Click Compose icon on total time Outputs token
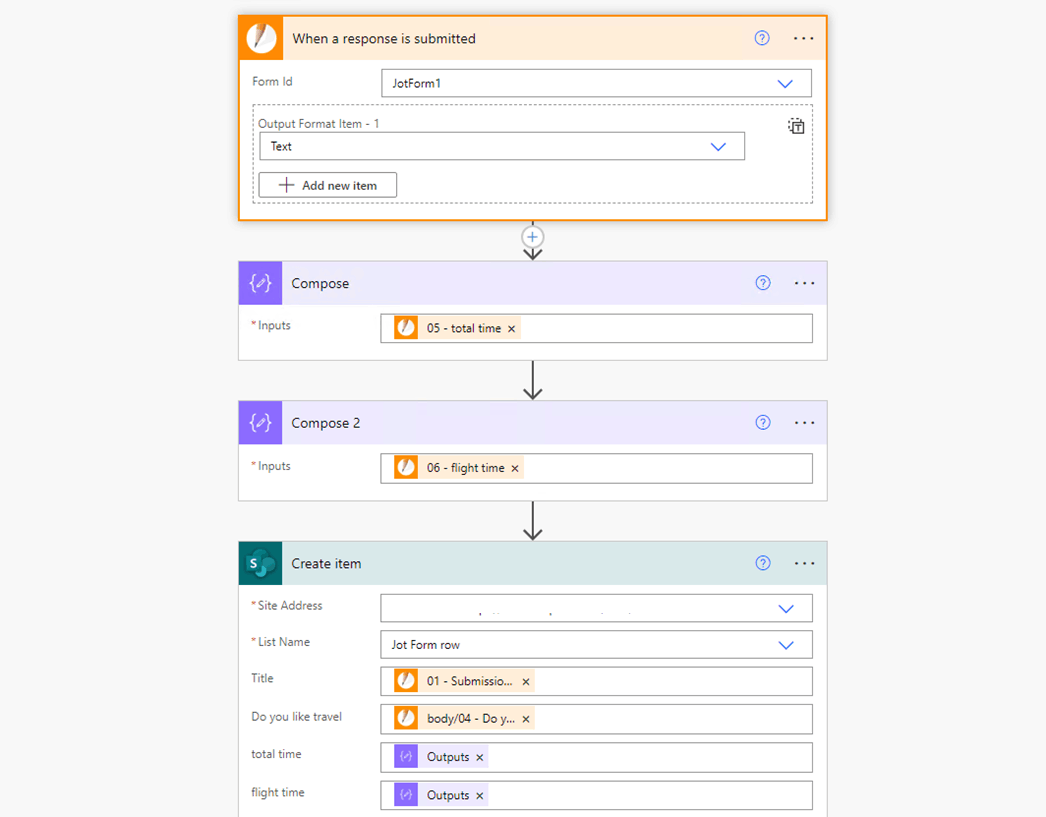This screenshot has width=1046, height=817. [406, 757]
